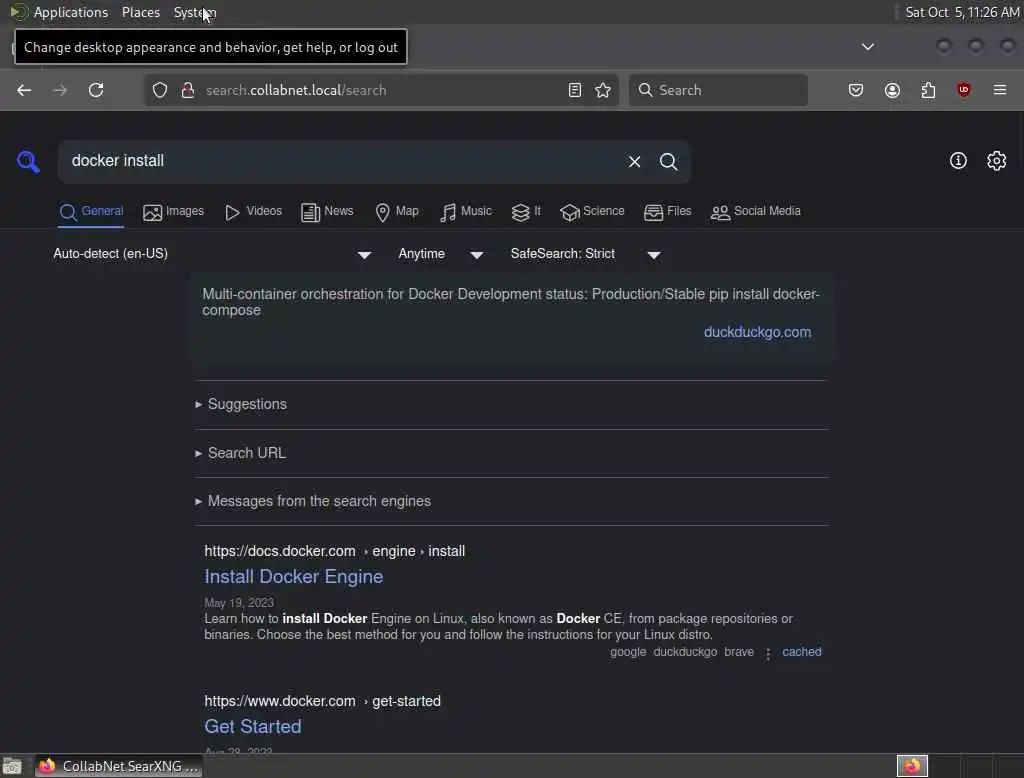Click the Firefox workspace icon in bottom panel
The image size is (1024, 778).
(x=912, y=766)
